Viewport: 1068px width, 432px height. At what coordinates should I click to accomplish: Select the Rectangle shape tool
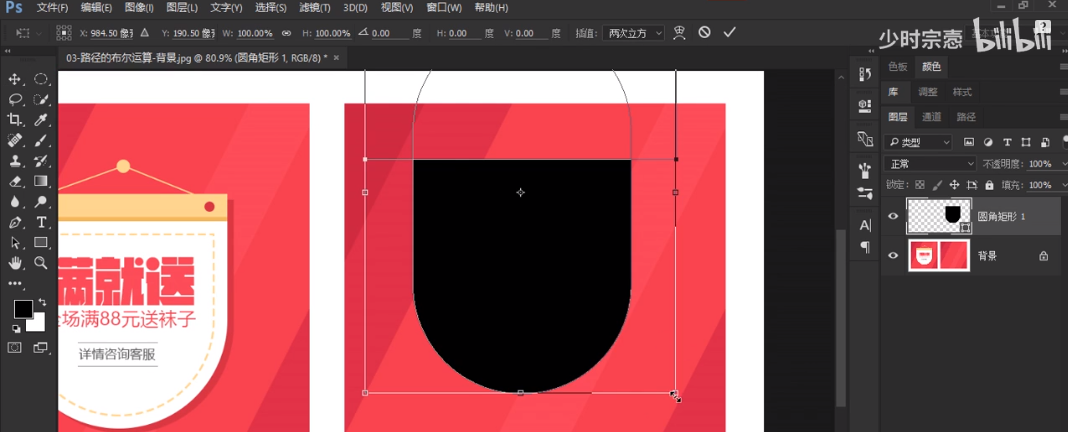[41, 243]
